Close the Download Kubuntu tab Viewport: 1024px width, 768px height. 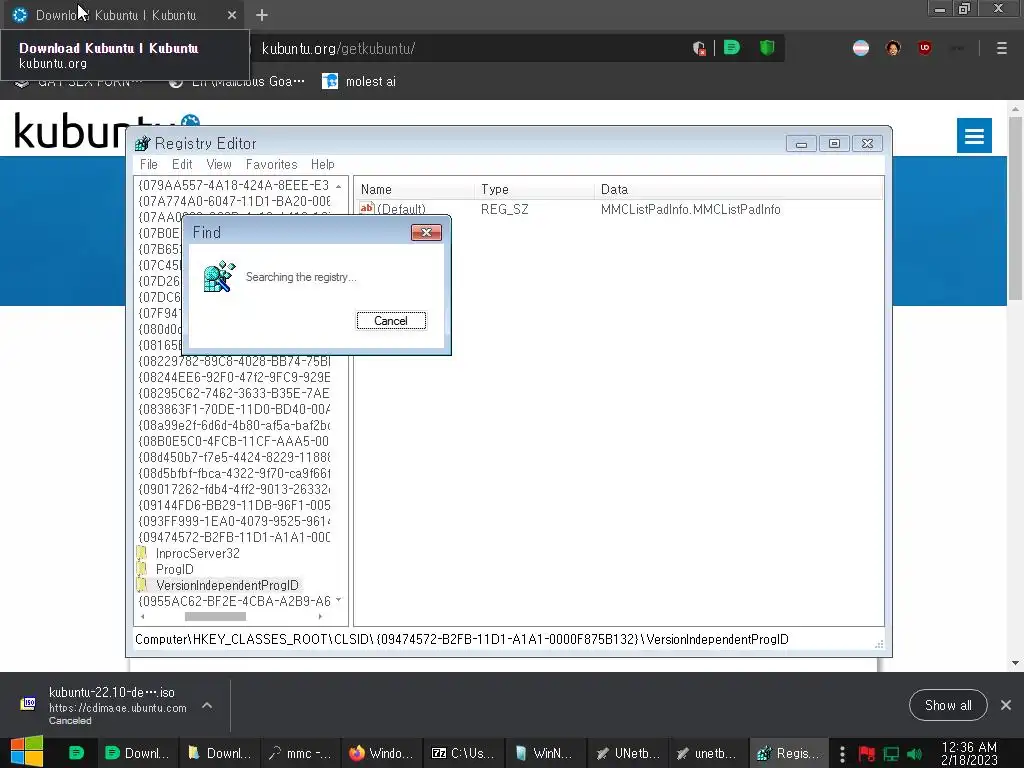(x=232, y=15)
